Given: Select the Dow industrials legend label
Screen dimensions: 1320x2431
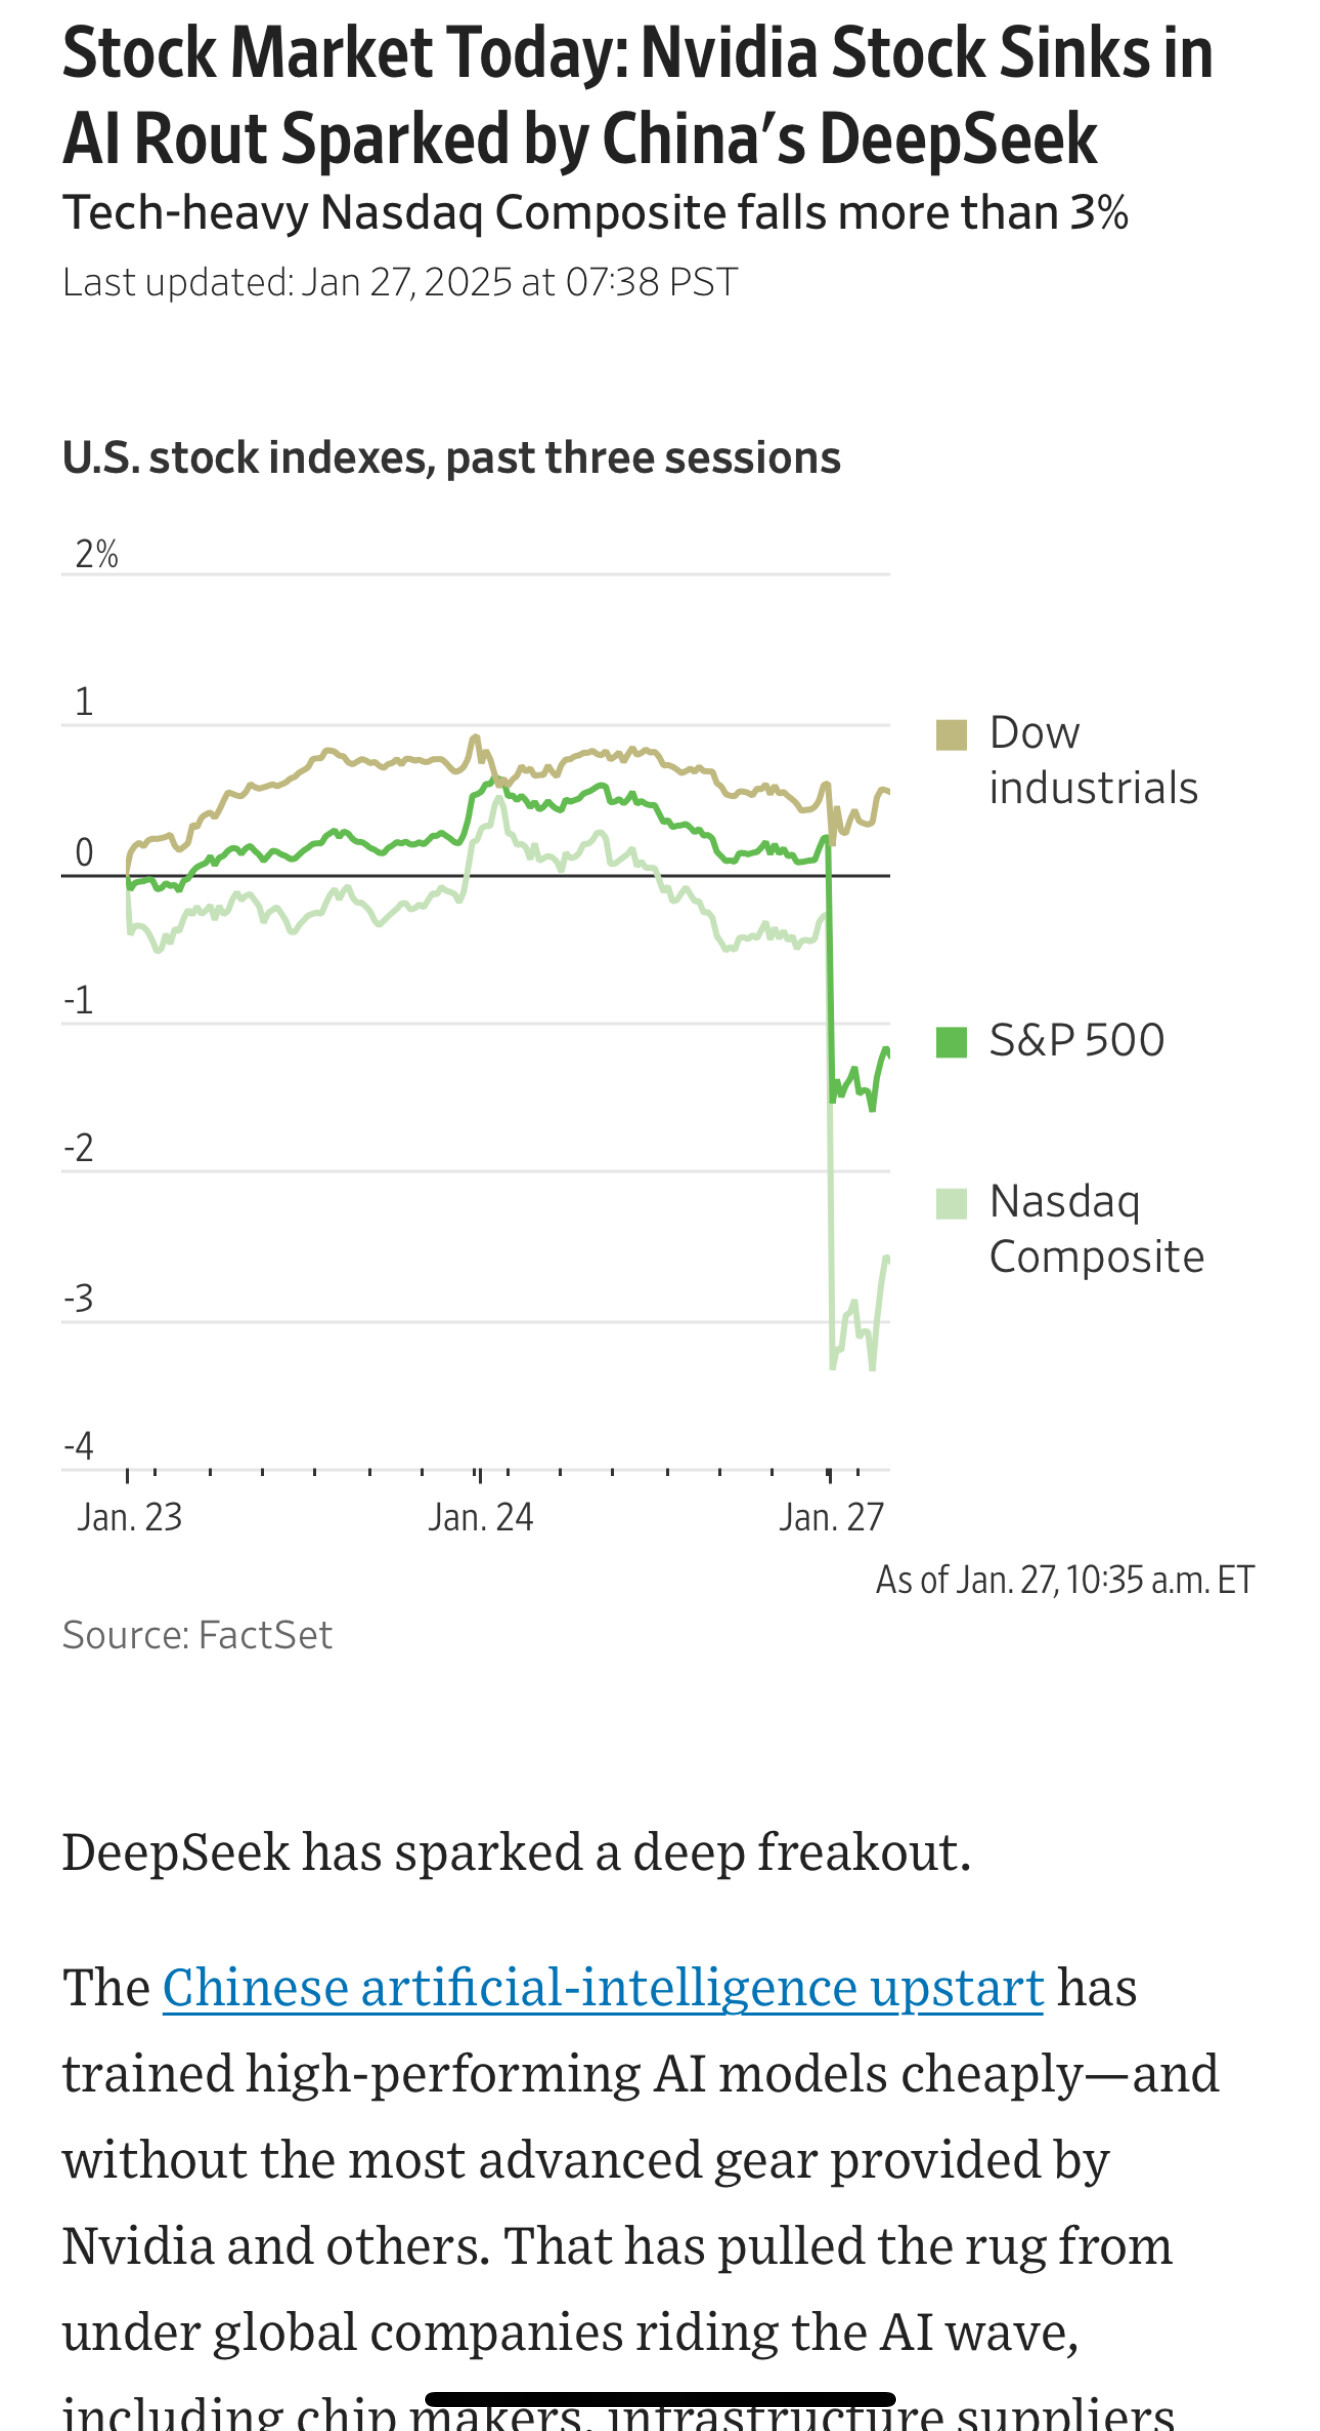Looking at the screenshot, I should point(1093,760).
